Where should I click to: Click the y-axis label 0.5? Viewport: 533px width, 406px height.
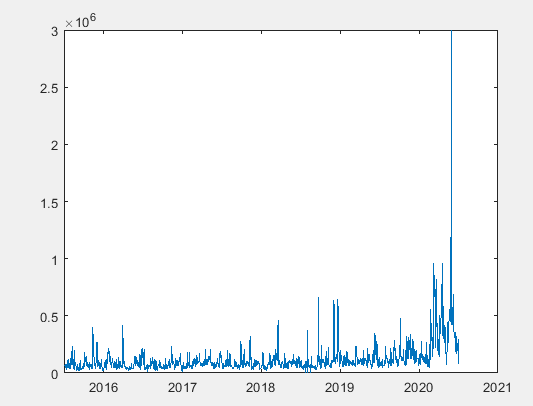tap(49, 317)
